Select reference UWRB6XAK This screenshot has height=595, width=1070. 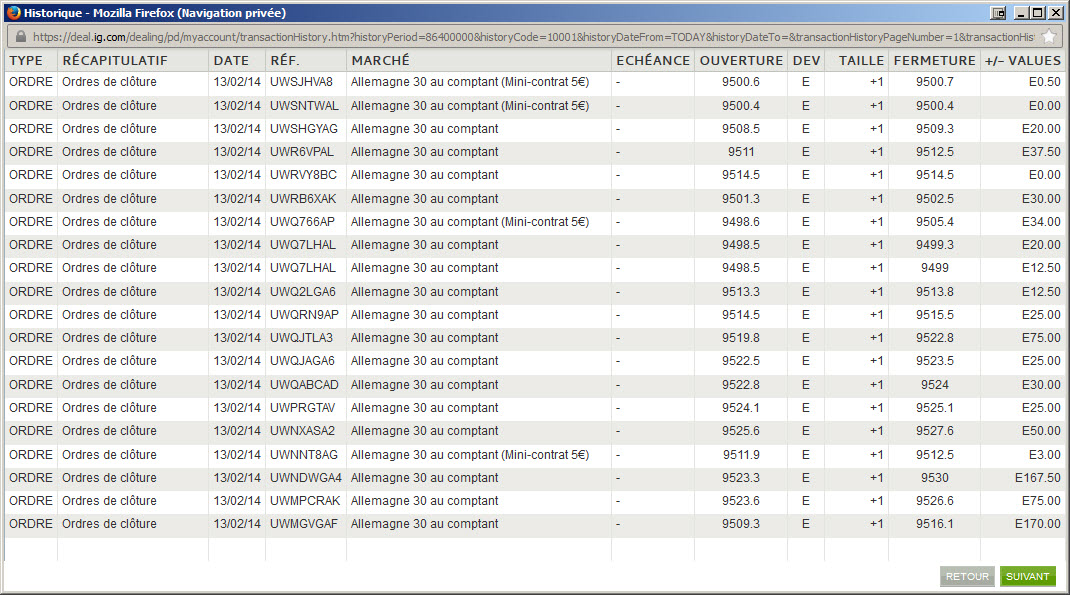click(x=303, y=199)
